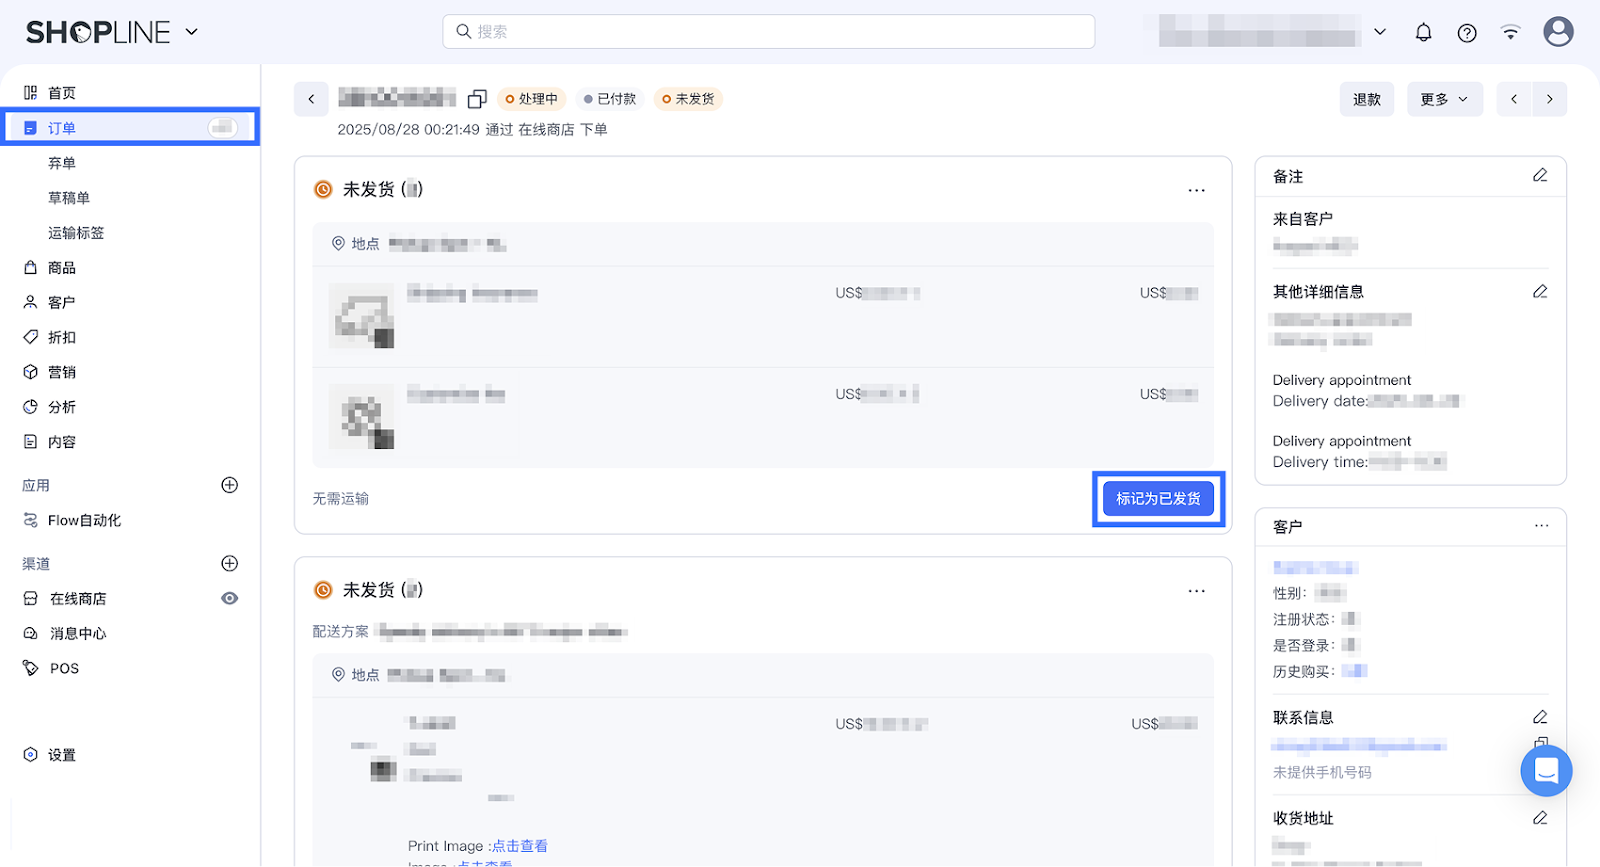
Task: Click the 来自客户 heading
Action: [x=1303, y=219]
